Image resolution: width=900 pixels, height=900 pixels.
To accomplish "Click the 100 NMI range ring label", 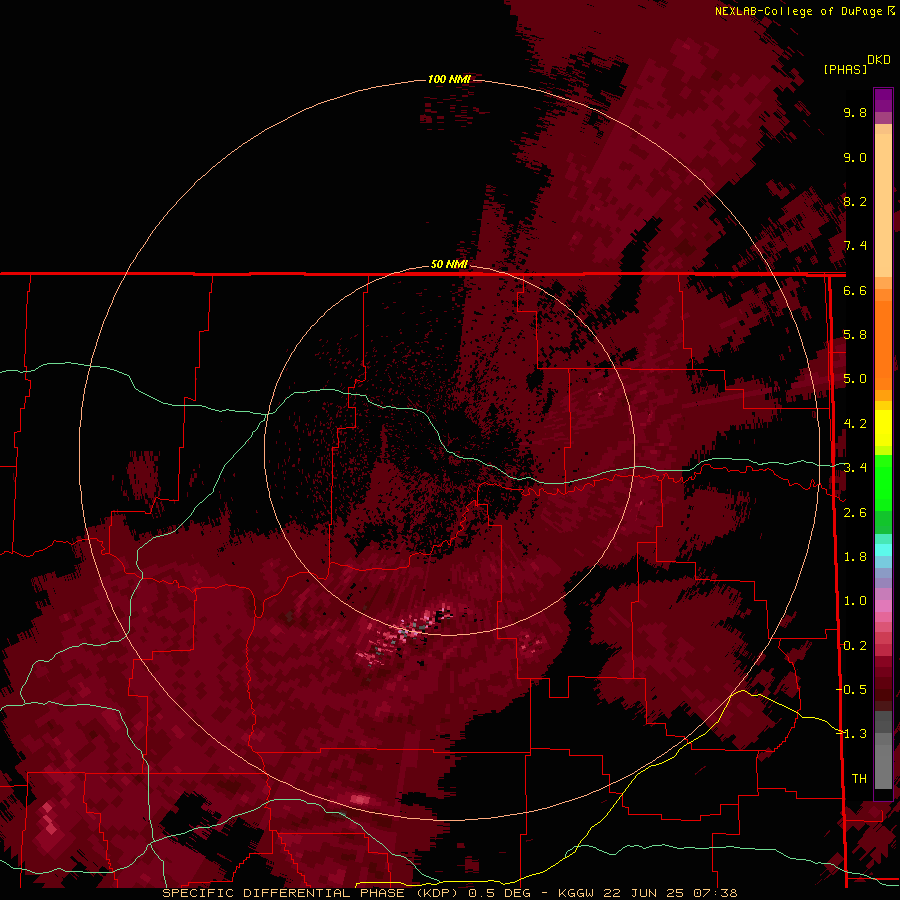I will (x=449, y=79).
